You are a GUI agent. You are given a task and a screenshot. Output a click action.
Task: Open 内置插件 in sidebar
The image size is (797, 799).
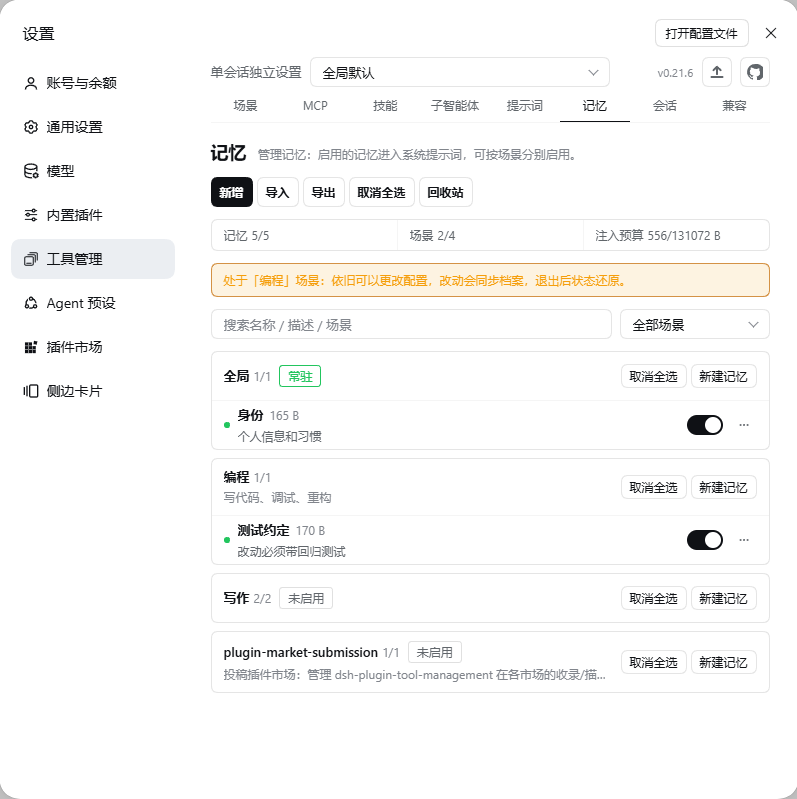click(93, 215)
